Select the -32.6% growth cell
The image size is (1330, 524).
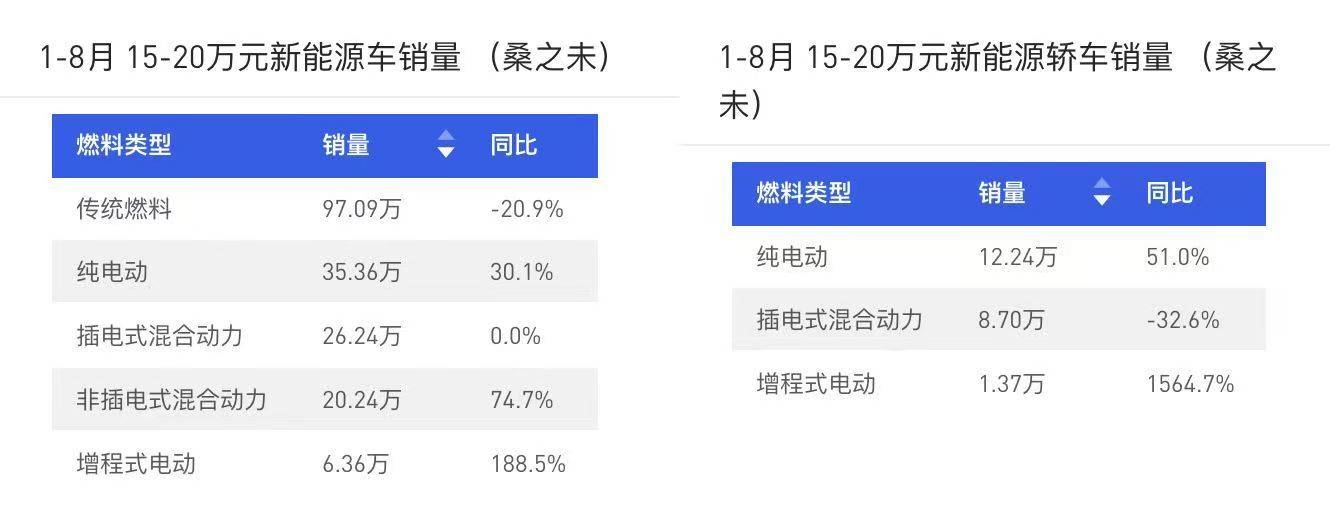click(x=1182, y=320)
